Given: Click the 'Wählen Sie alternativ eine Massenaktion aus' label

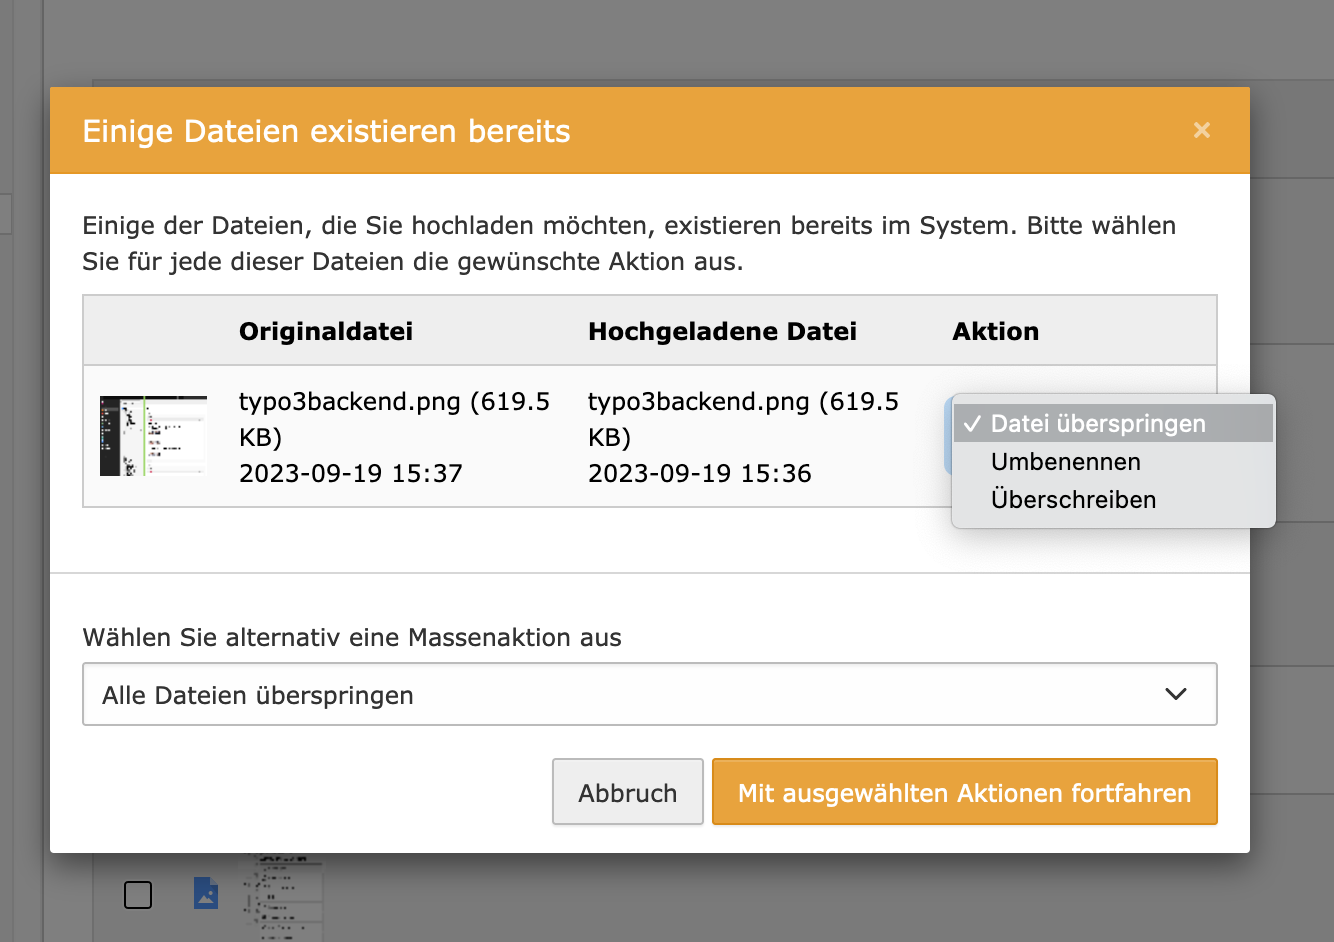Looking at the screenshot, I should coord(352,638).
